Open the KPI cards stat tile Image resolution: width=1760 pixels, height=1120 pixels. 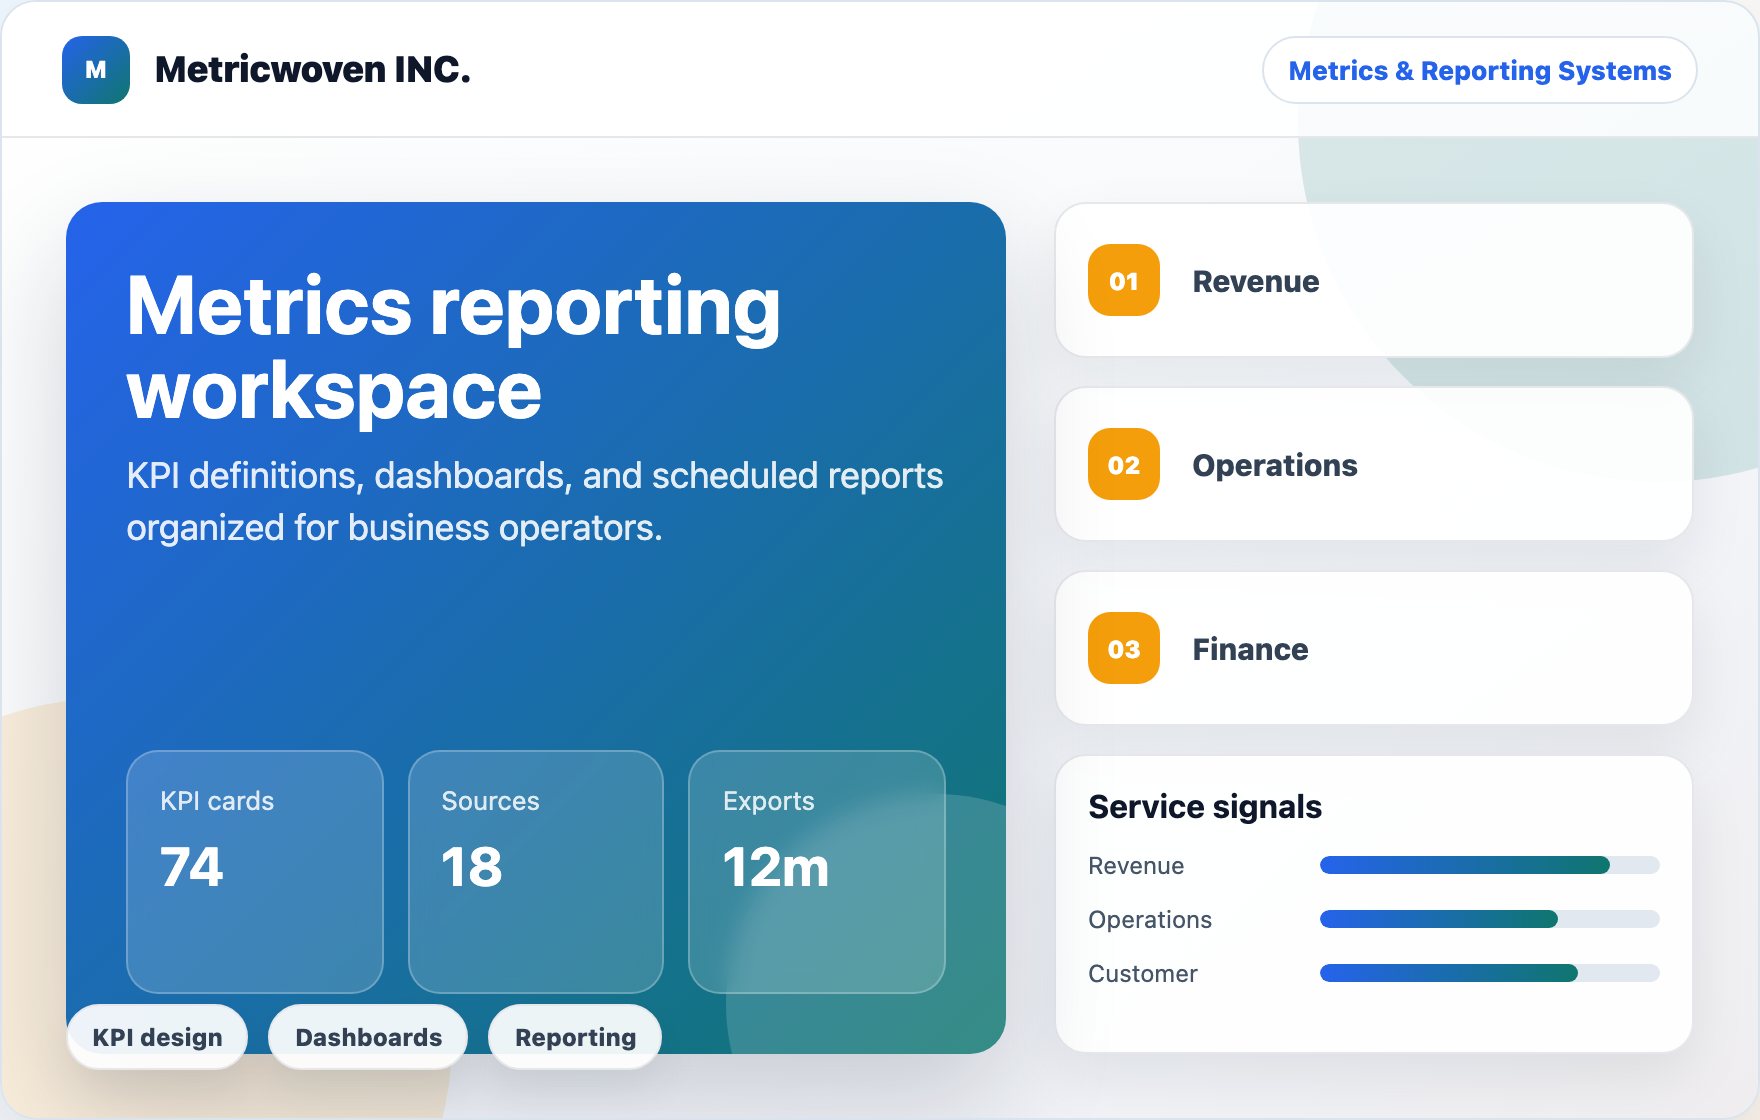pyautogui.click(x=255, y=872)
